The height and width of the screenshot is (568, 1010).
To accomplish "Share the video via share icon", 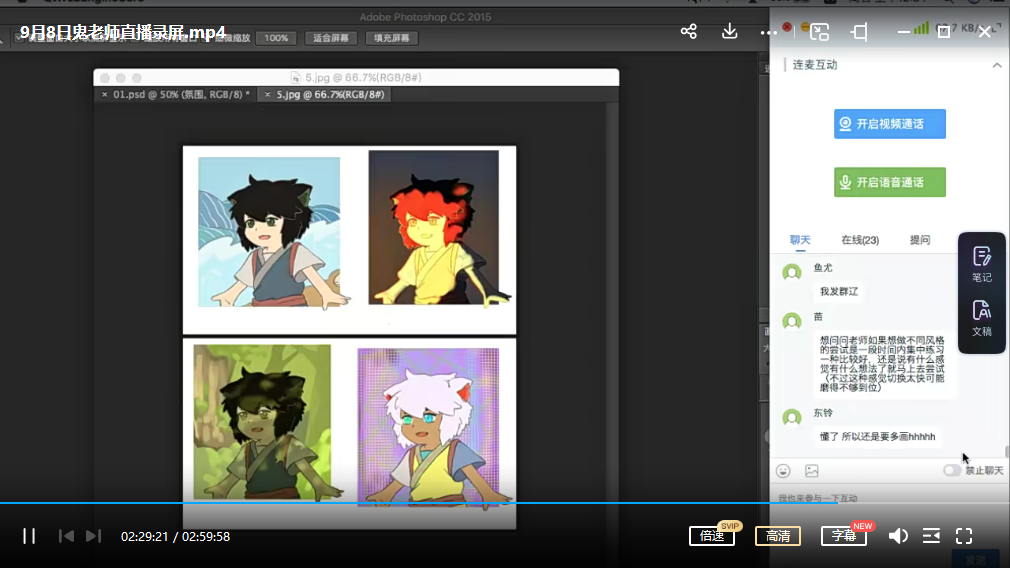I will 689,31.
